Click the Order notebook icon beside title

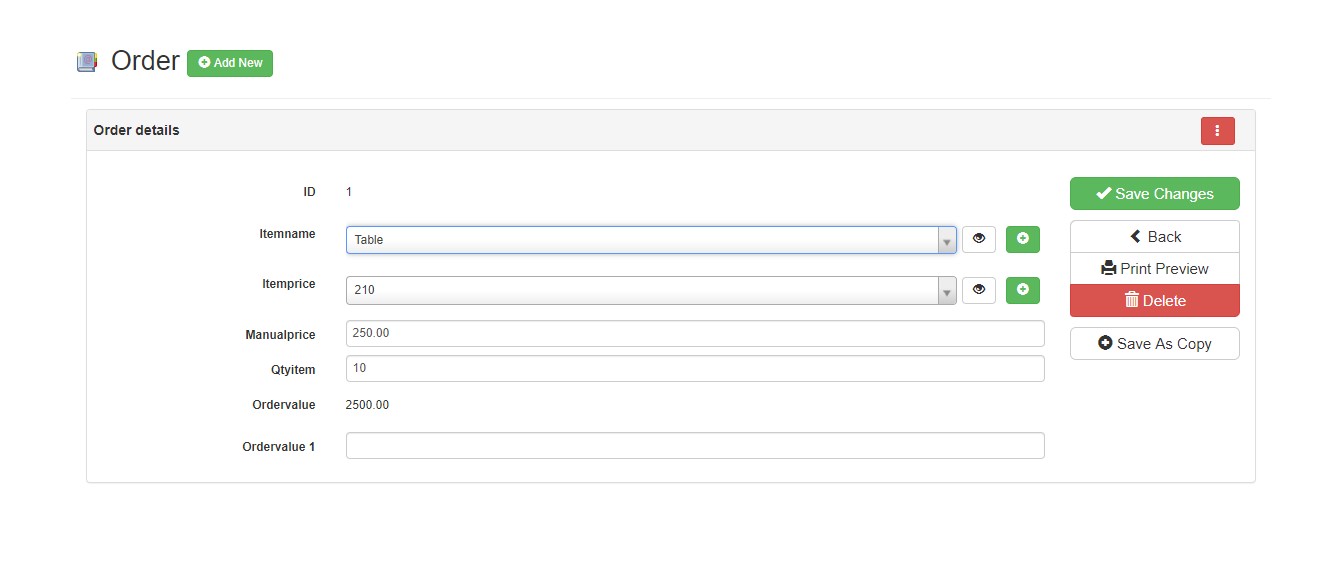(x=87, y=62)
